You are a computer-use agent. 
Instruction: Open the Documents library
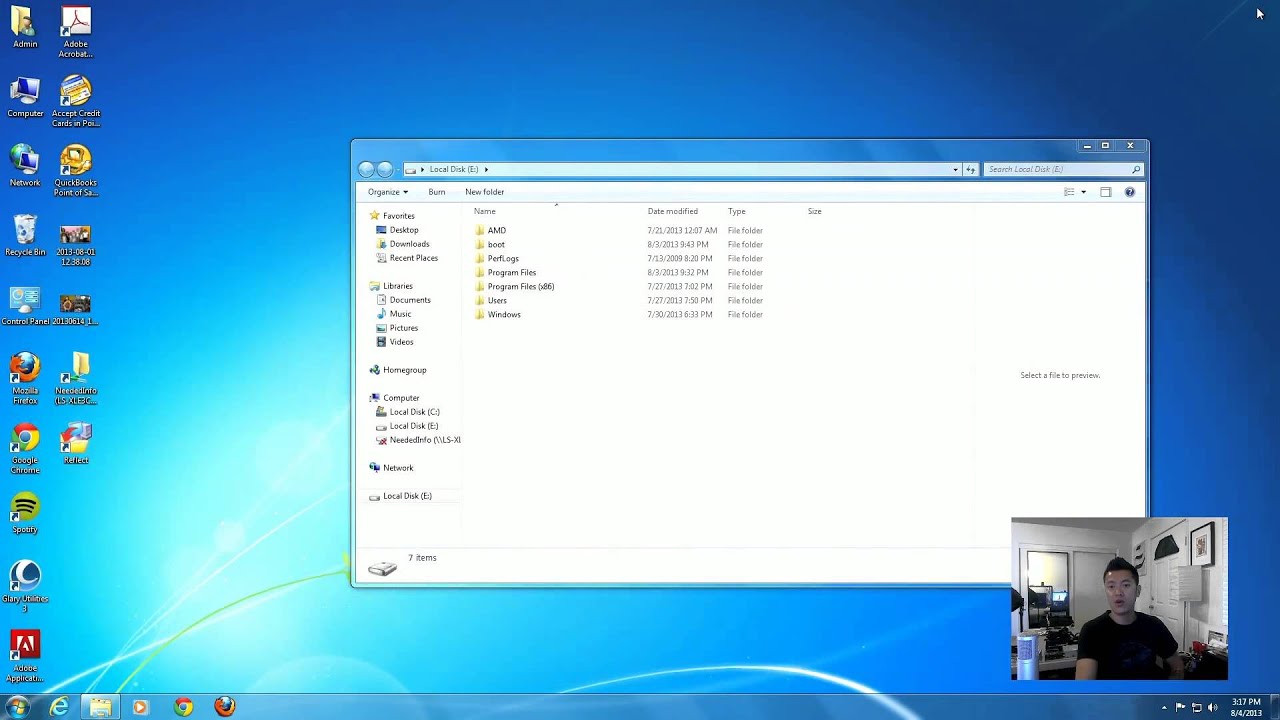click(410, 300)
